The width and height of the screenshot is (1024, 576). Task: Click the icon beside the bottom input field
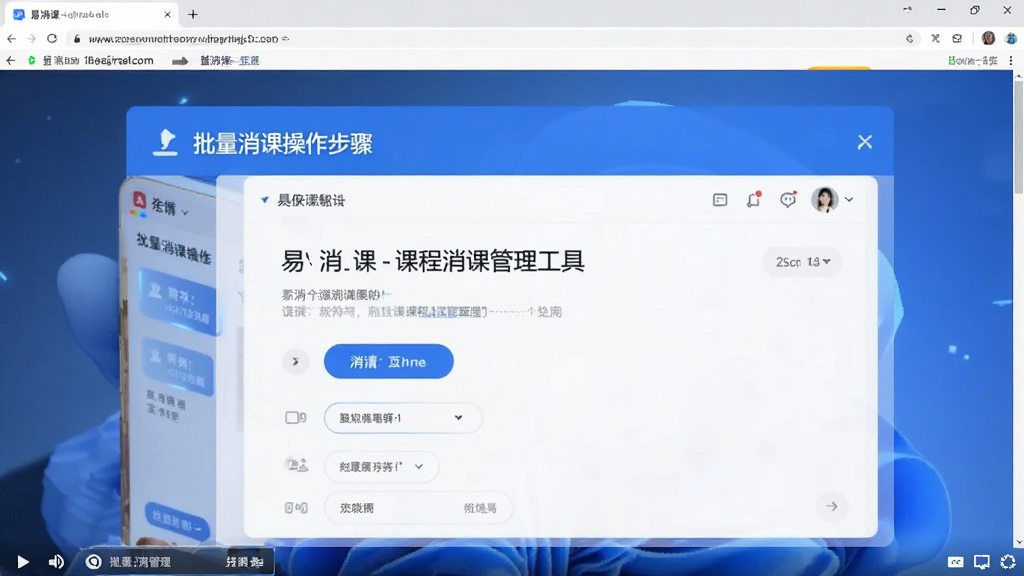296,507
